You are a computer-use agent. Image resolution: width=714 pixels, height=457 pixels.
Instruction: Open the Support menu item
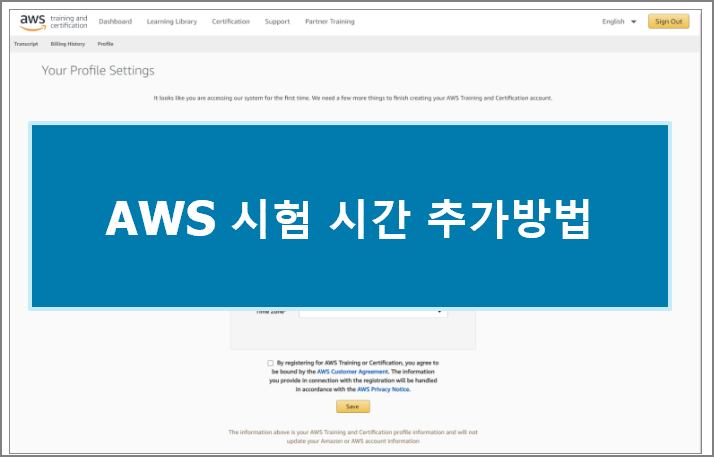(x=277, y=21)
